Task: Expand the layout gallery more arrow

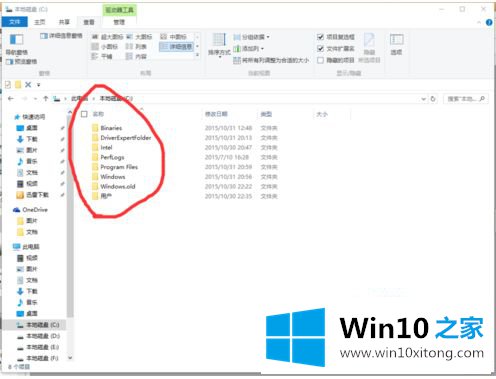Action: [197, 55]
